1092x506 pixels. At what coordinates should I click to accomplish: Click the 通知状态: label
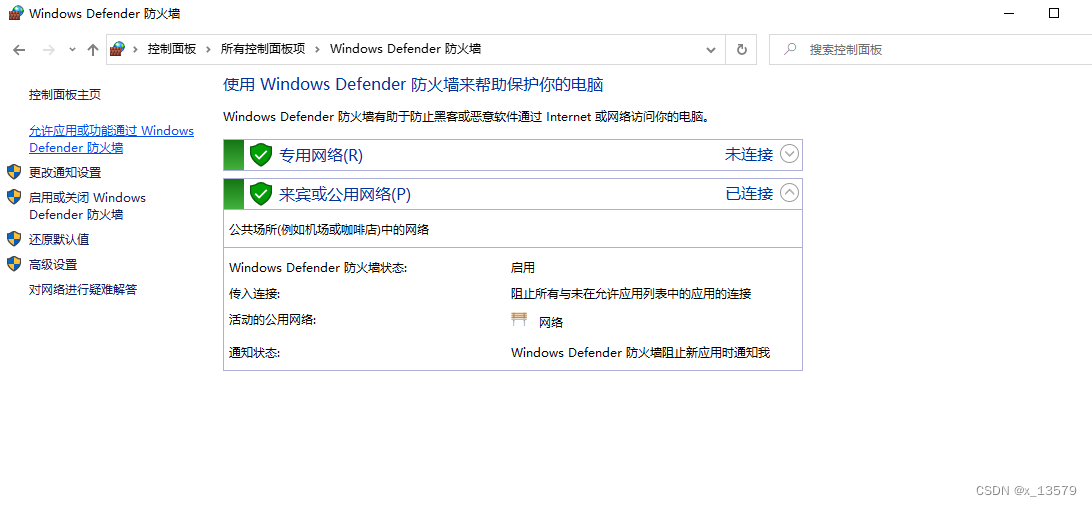tap(254, 353)
